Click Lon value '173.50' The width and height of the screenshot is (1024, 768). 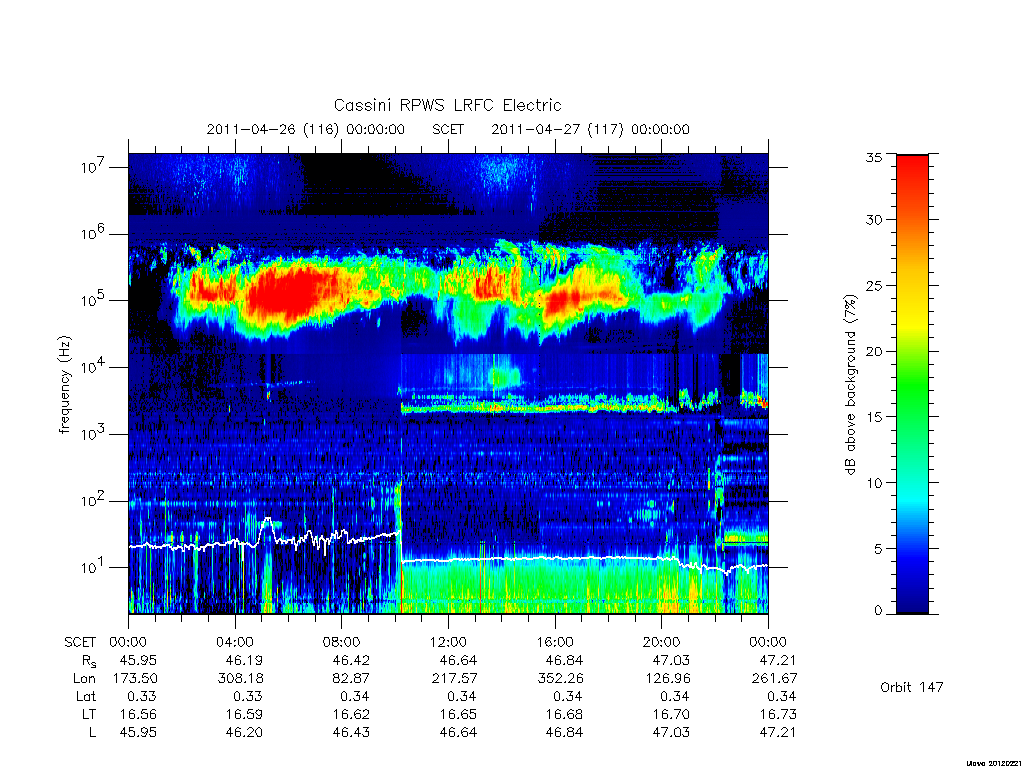coord(135,679)
